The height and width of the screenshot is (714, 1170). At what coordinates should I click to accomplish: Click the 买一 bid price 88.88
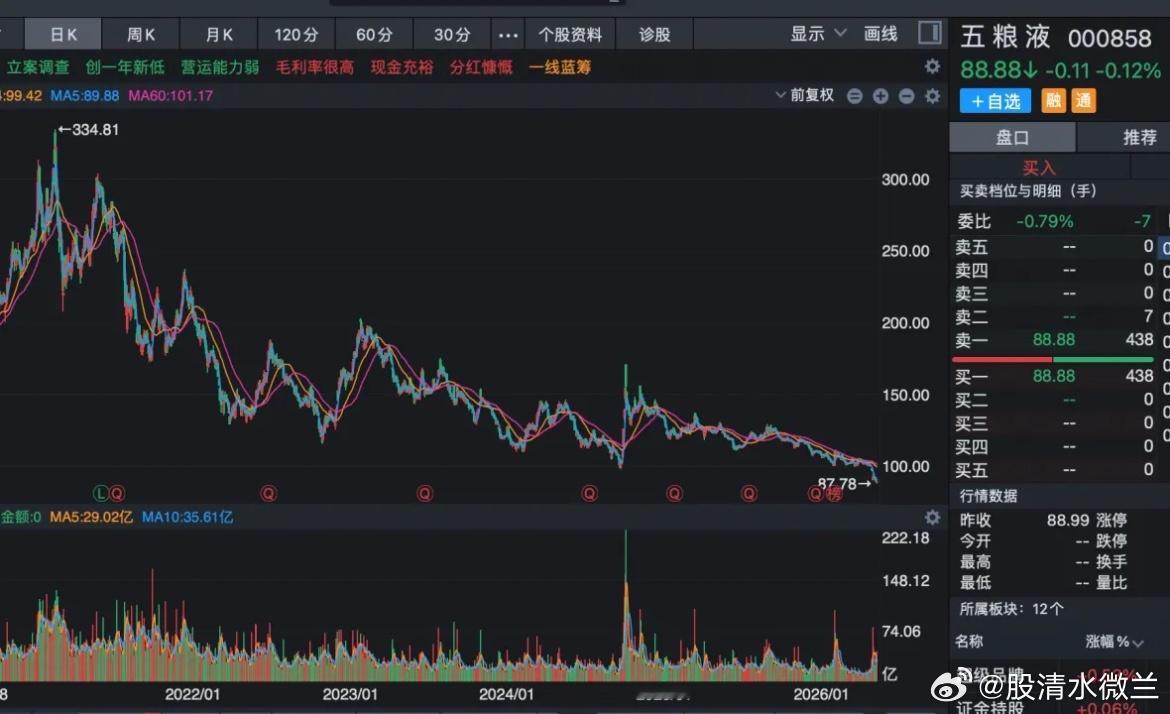[1054, 376]
